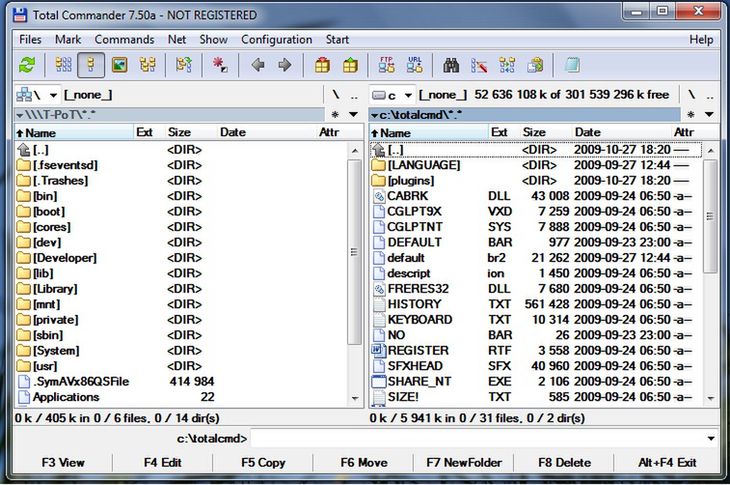Click the F3 View button

tap(63, 463)
